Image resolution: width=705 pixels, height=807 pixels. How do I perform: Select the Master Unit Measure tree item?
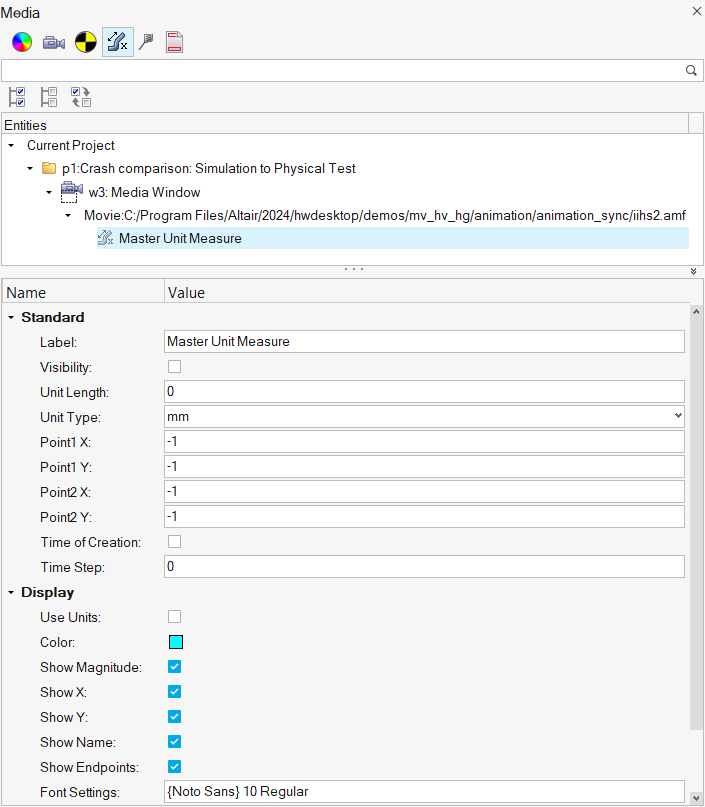pyautogui.click(x=180, y=238)
